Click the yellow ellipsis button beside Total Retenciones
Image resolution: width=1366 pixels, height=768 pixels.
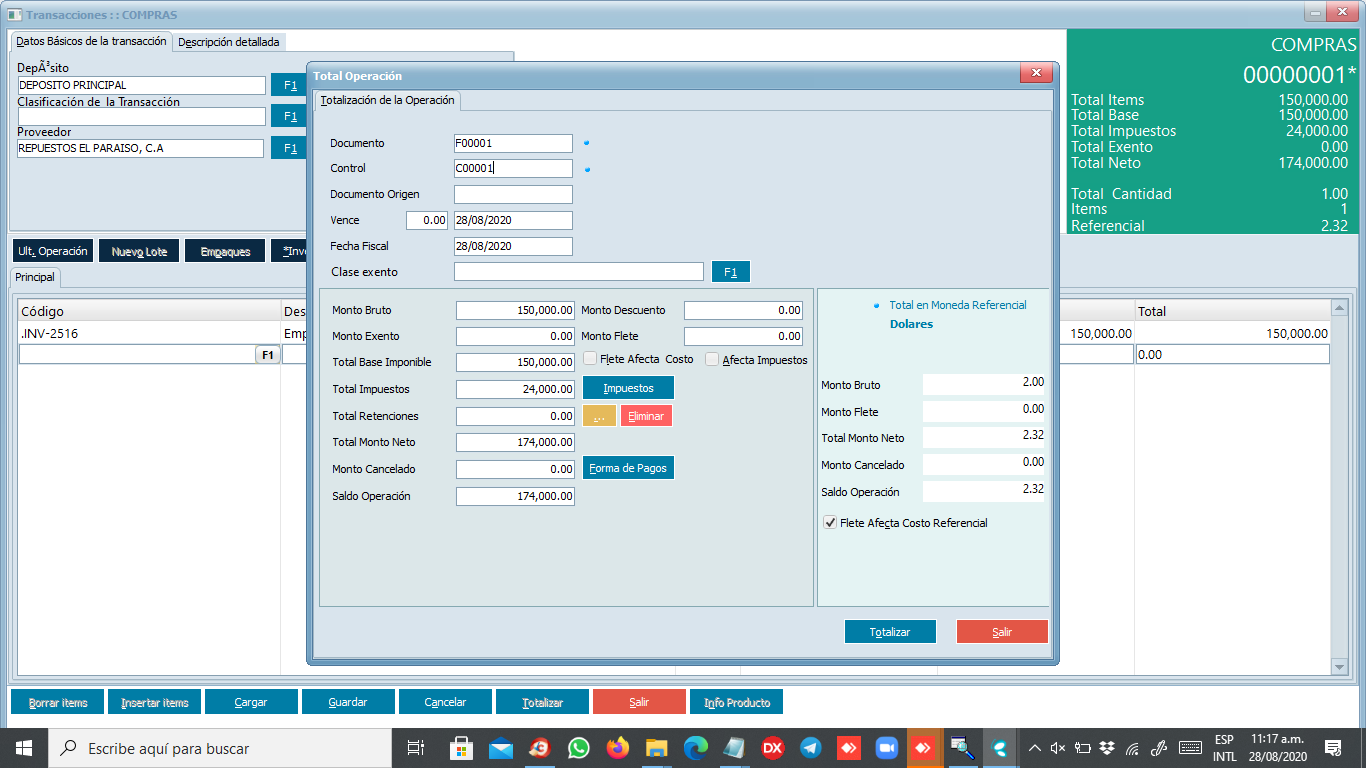(x=599, y=416)
